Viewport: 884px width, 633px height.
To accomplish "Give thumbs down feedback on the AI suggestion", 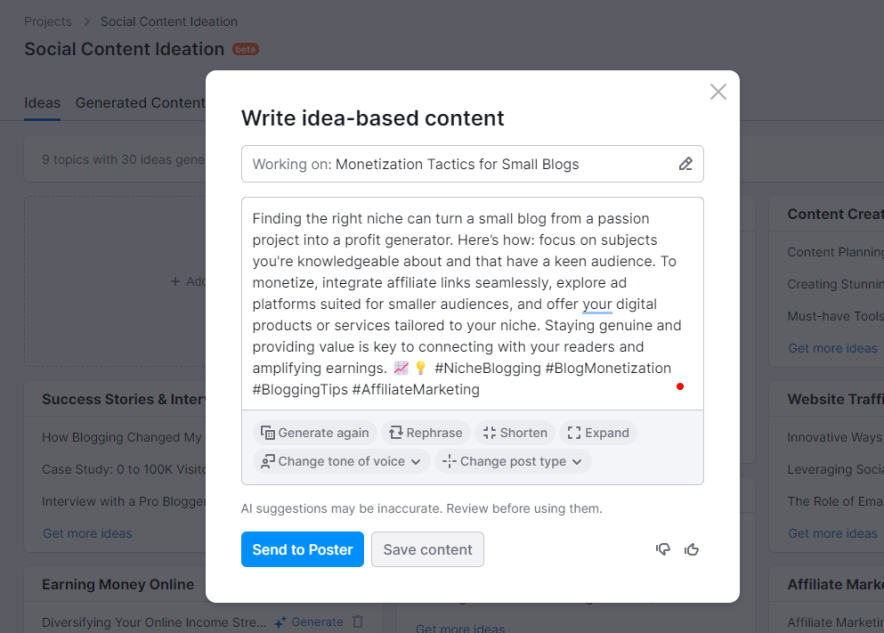I will pos(663,549).
